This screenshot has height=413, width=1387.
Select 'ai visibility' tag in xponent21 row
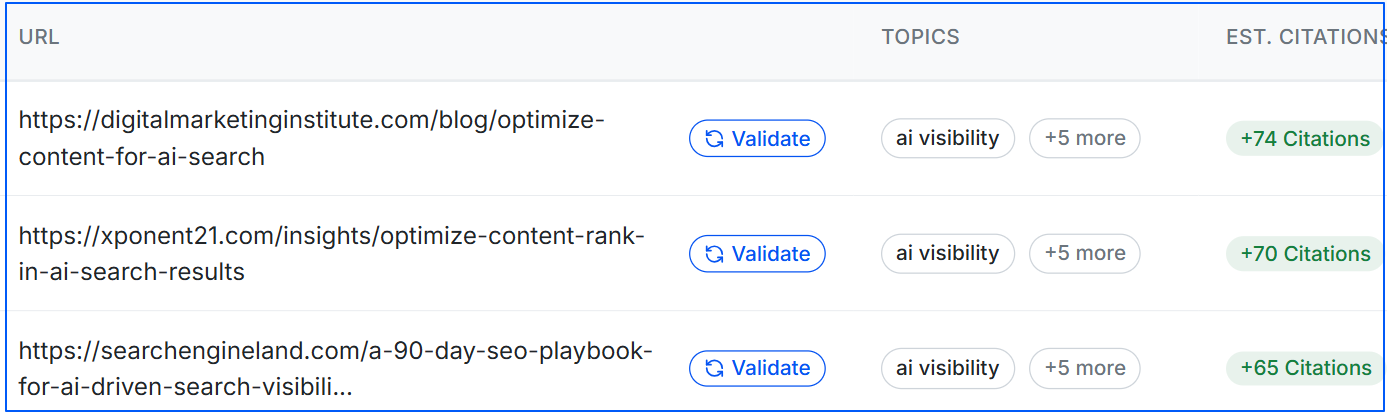pos(947,254)
